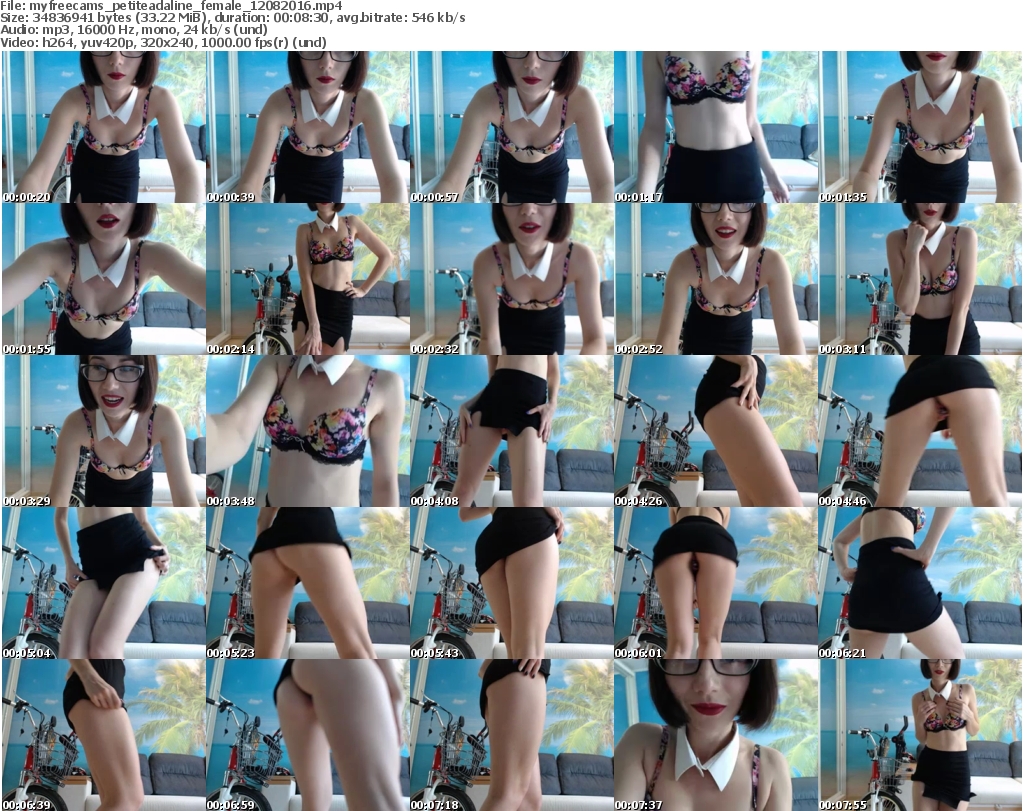Open the frame labeled 00:03:48

click(x=308, y=431)
